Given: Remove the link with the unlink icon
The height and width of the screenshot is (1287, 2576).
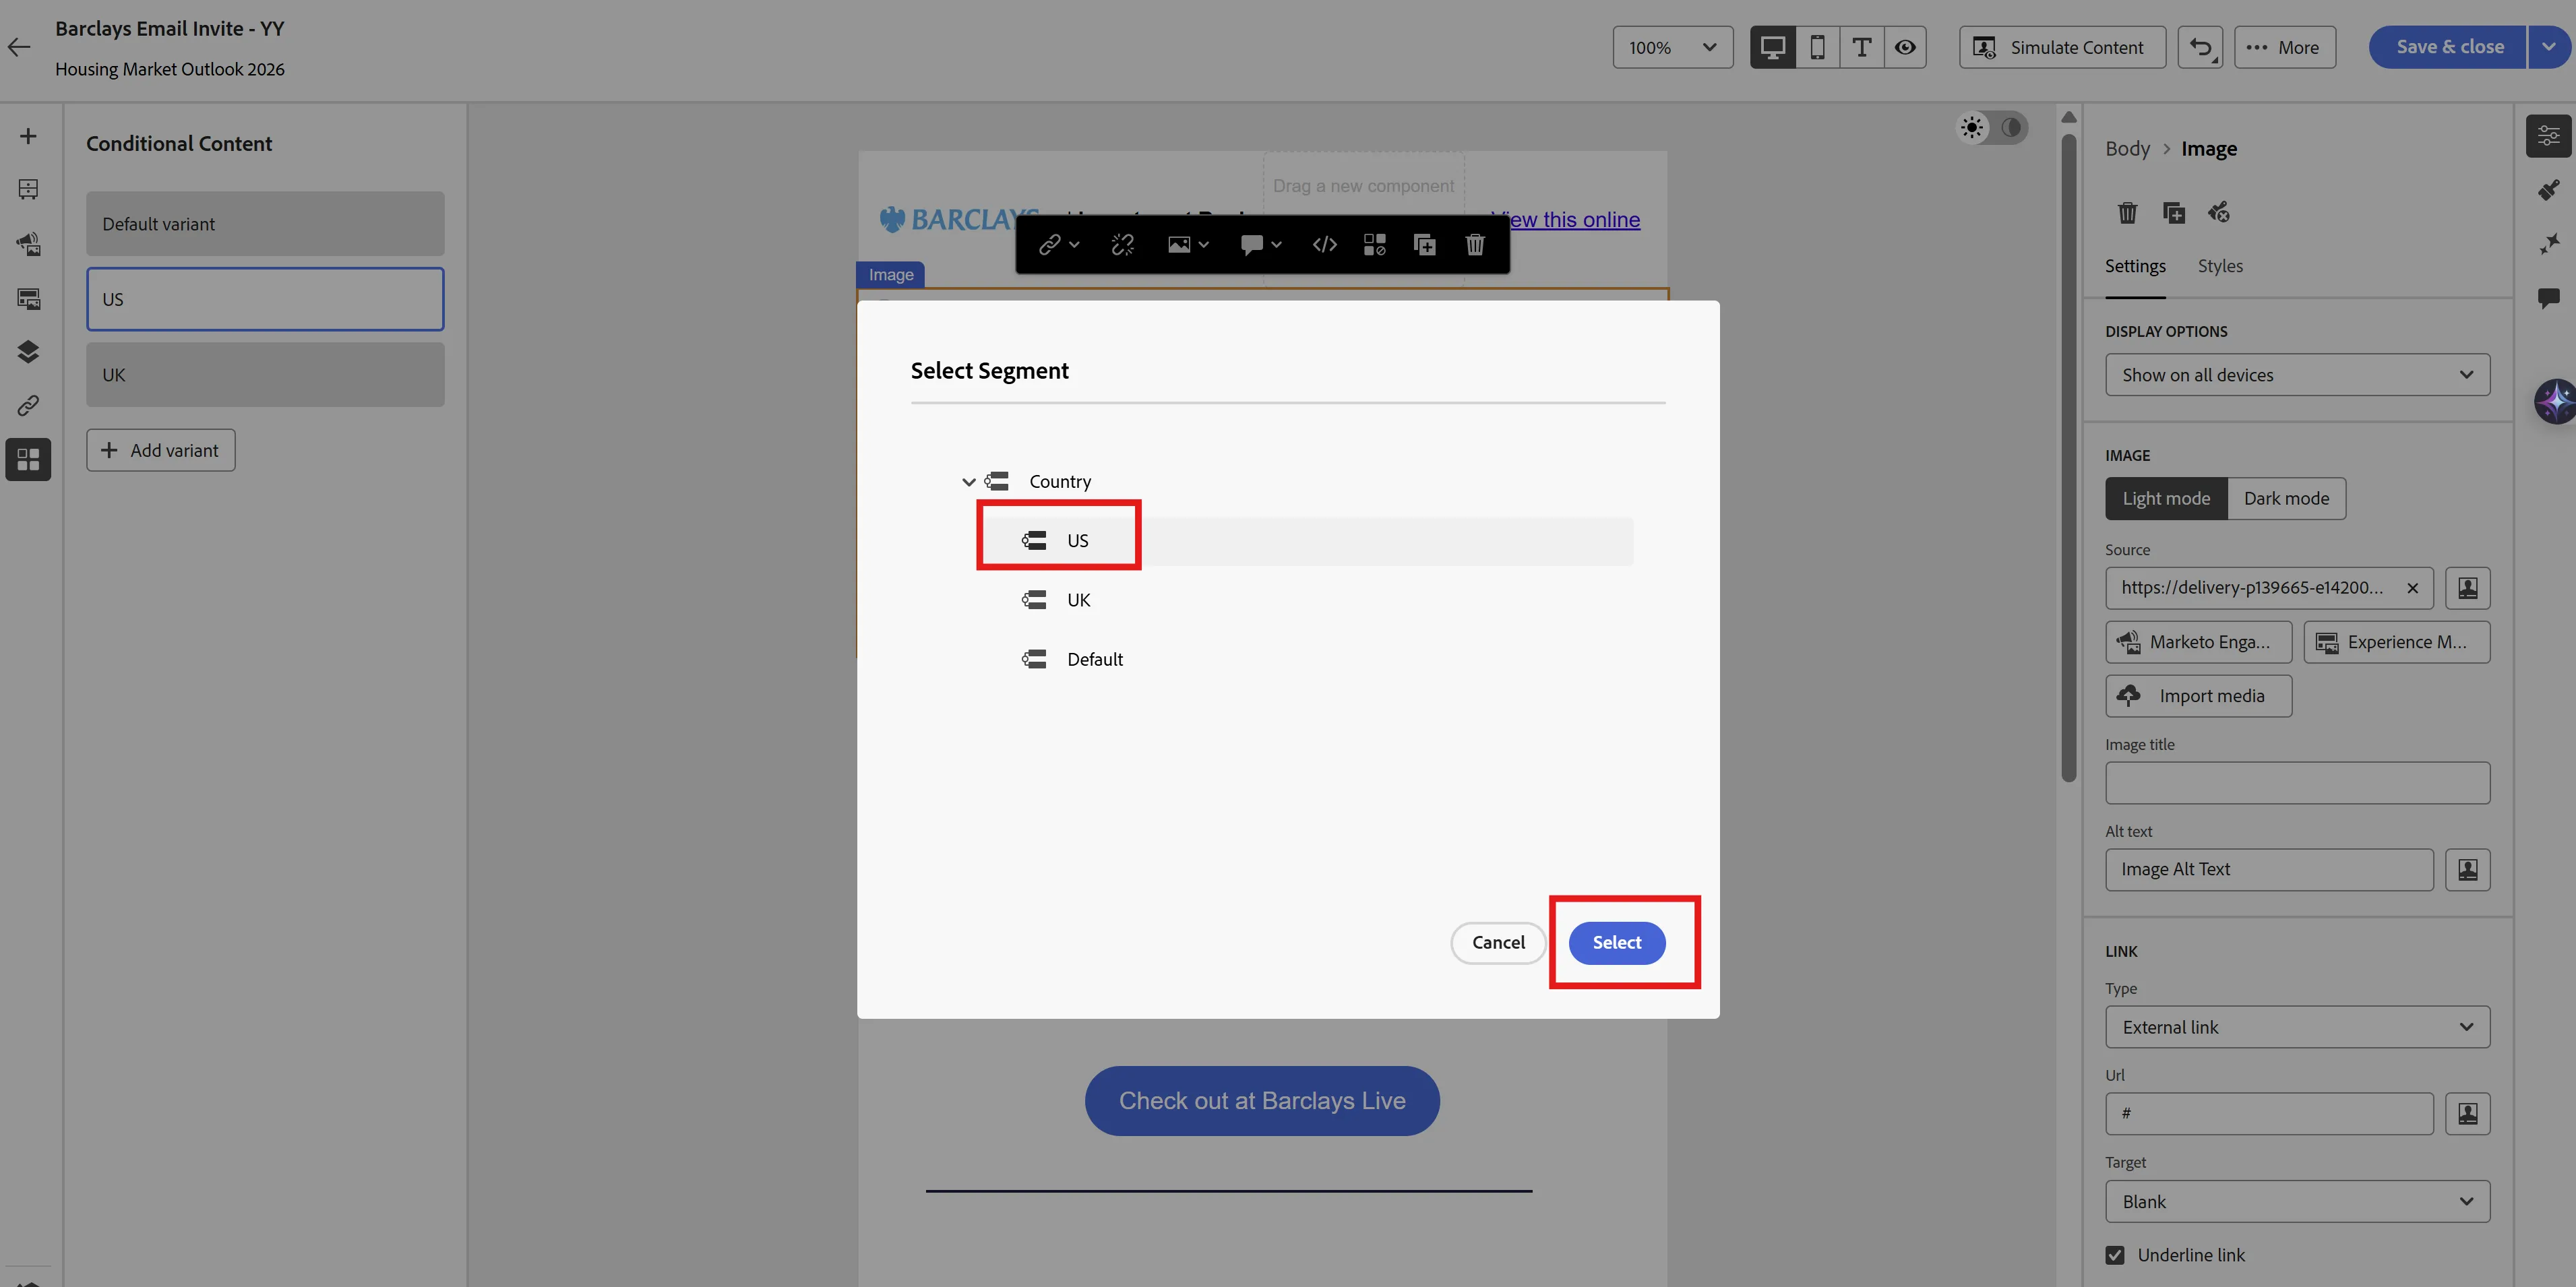Looking at the screenshot, I should [1122, 245].
